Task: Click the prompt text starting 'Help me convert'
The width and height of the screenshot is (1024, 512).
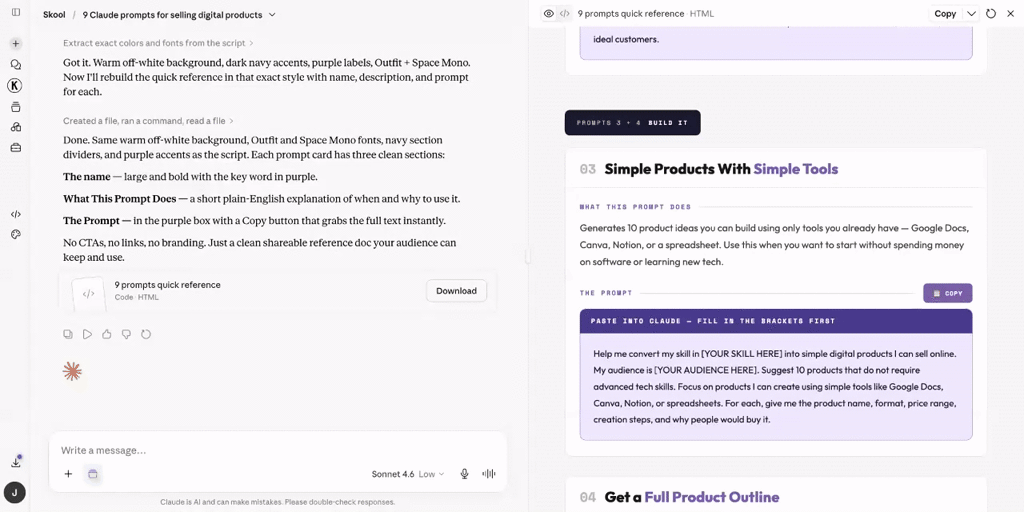Action: pos(775,387)
